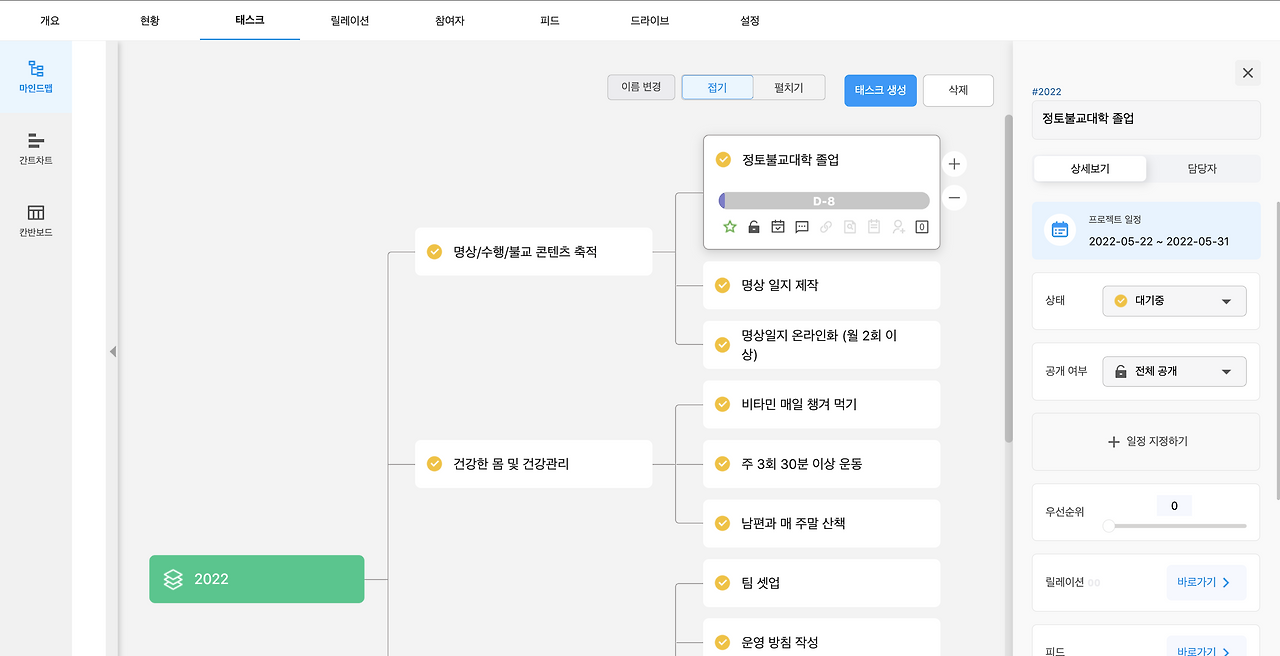Collapse the left panel with the triangle arrow
The image size is (1280, 656).
[x=112, y=351]
